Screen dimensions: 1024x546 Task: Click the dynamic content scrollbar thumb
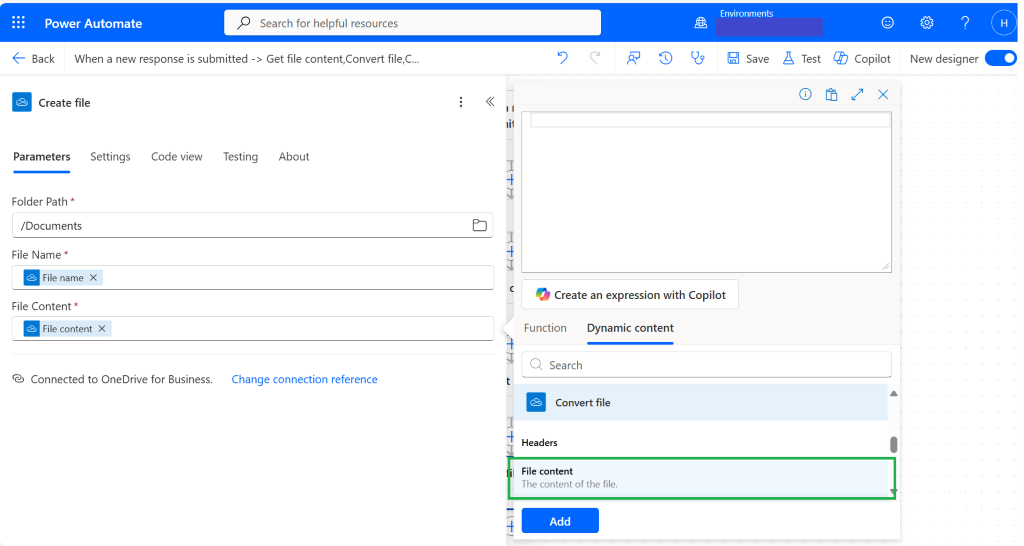pos(893,444)
